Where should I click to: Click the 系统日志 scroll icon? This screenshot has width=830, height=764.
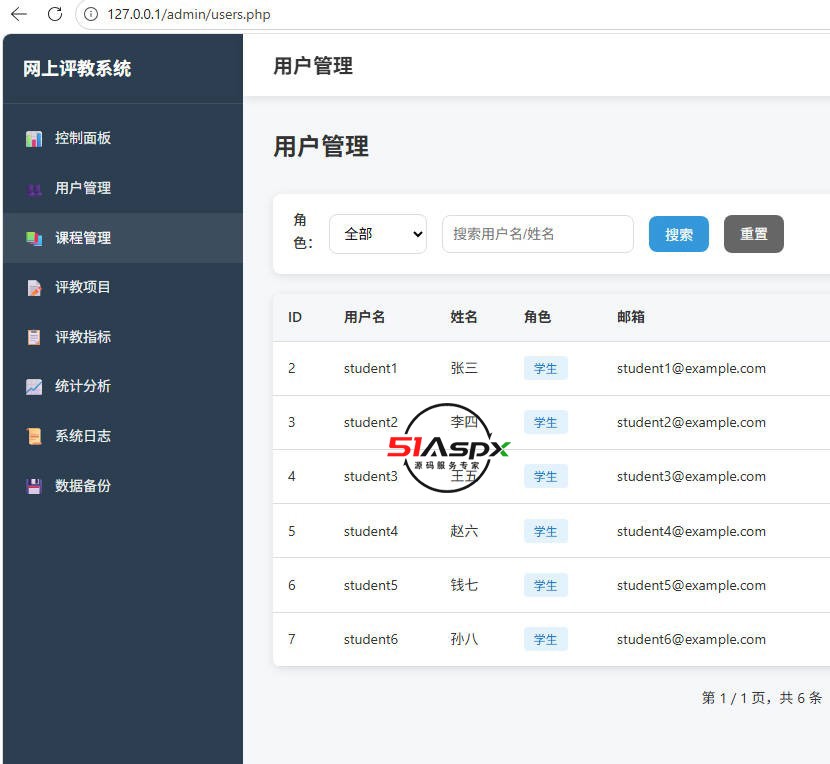pos(34,436)
